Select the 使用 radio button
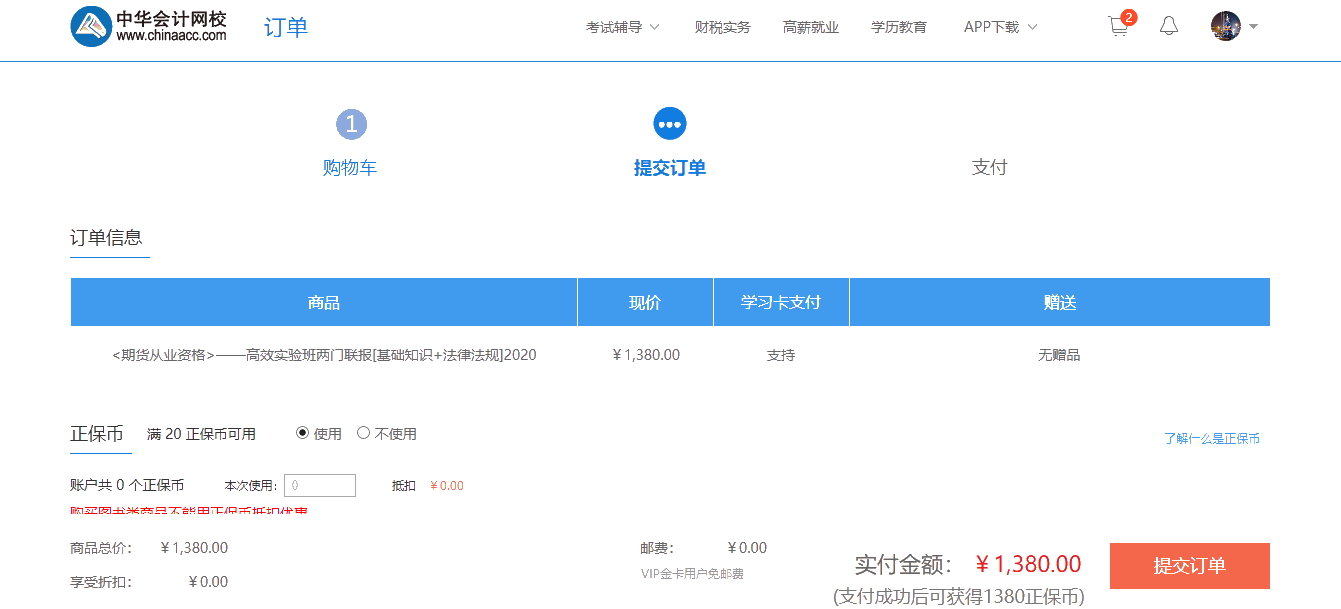 [x=303, y=433]
